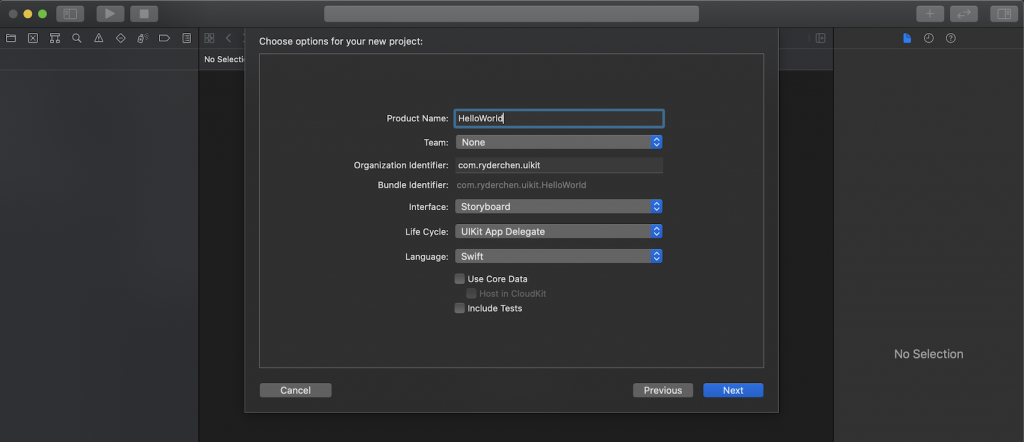Viewport: 1024px width, 442px height.
Task: Open the Find navigator magnifier icon
Action: [76, 38]
